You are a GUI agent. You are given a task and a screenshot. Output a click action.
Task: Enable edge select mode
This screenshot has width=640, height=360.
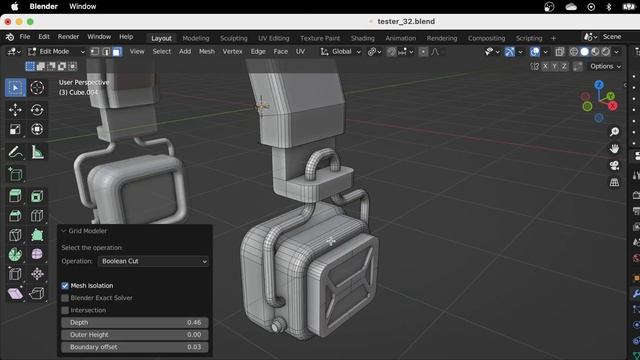(x=106, y=52)
